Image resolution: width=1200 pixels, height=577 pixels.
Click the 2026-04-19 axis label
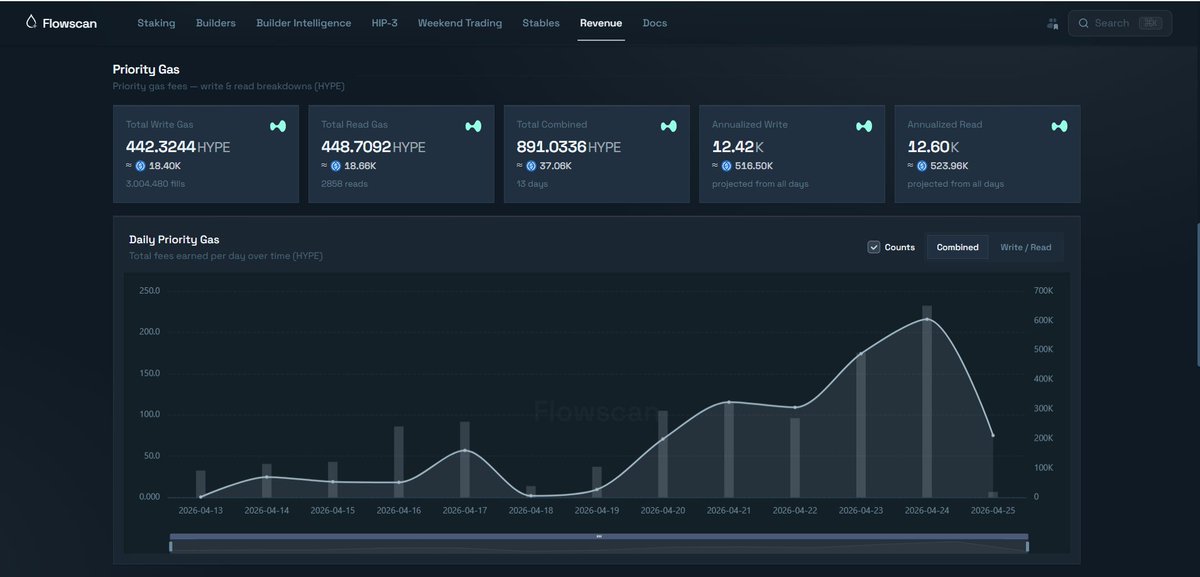pos(597,510)
